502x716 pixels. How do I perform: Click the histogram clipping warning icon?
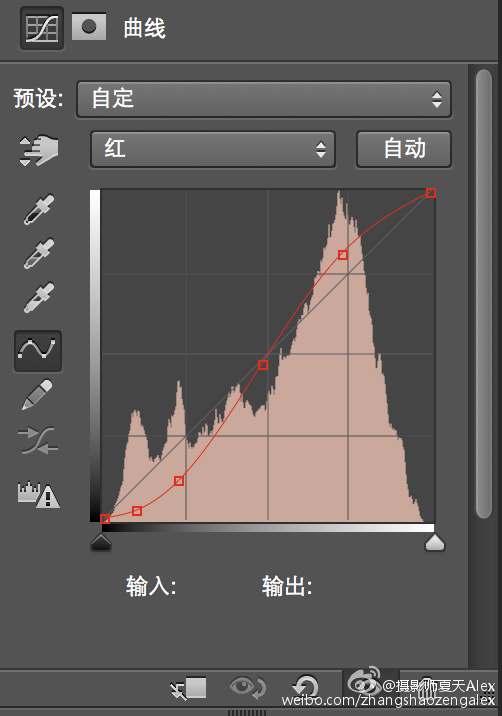click(38, 495)
